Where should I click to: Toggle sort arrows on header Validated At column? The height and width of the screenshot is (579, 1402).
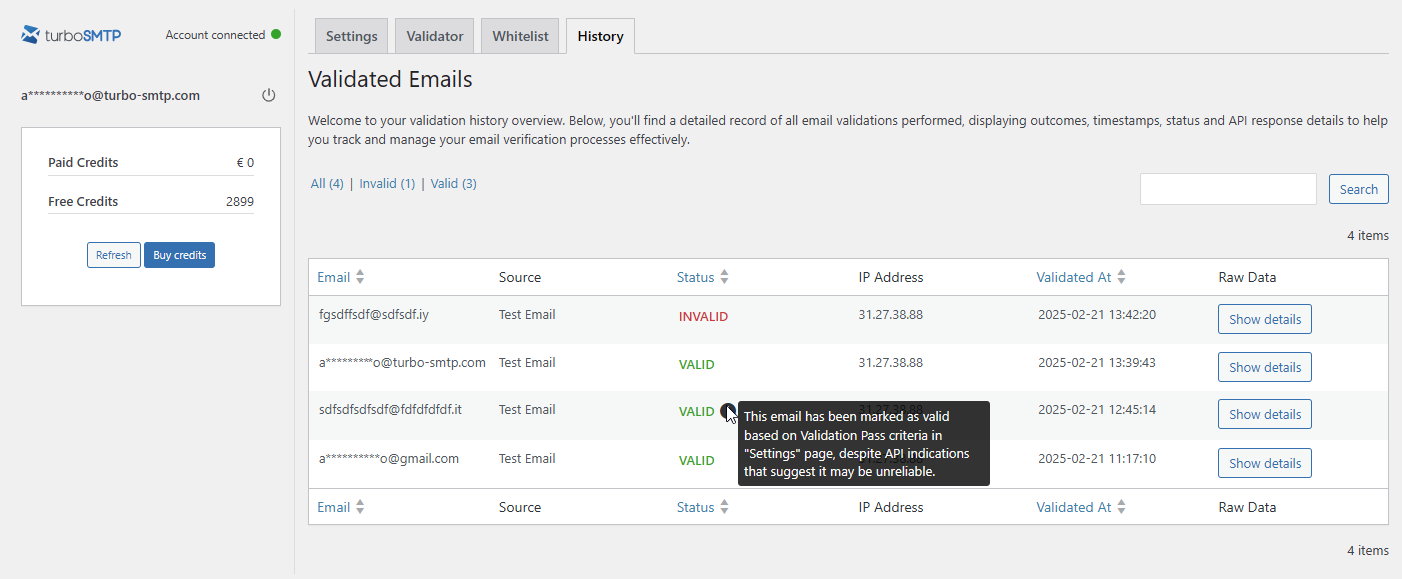pos(1121,277)
